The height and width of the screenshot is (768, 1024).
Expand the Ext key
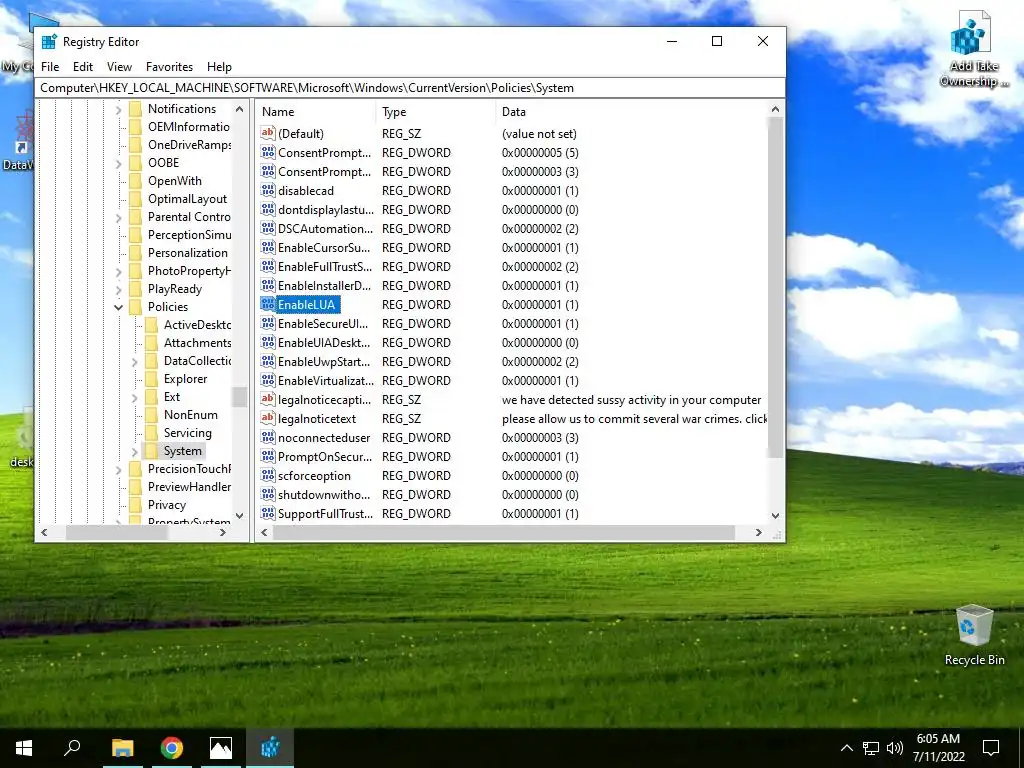pos(135,397)
